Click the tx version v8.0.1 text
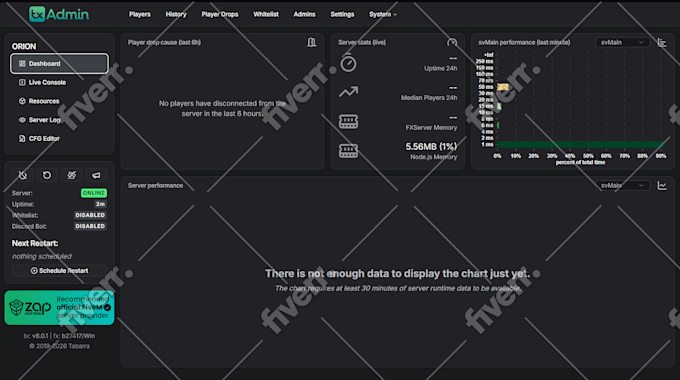 [x=36, y=336]
